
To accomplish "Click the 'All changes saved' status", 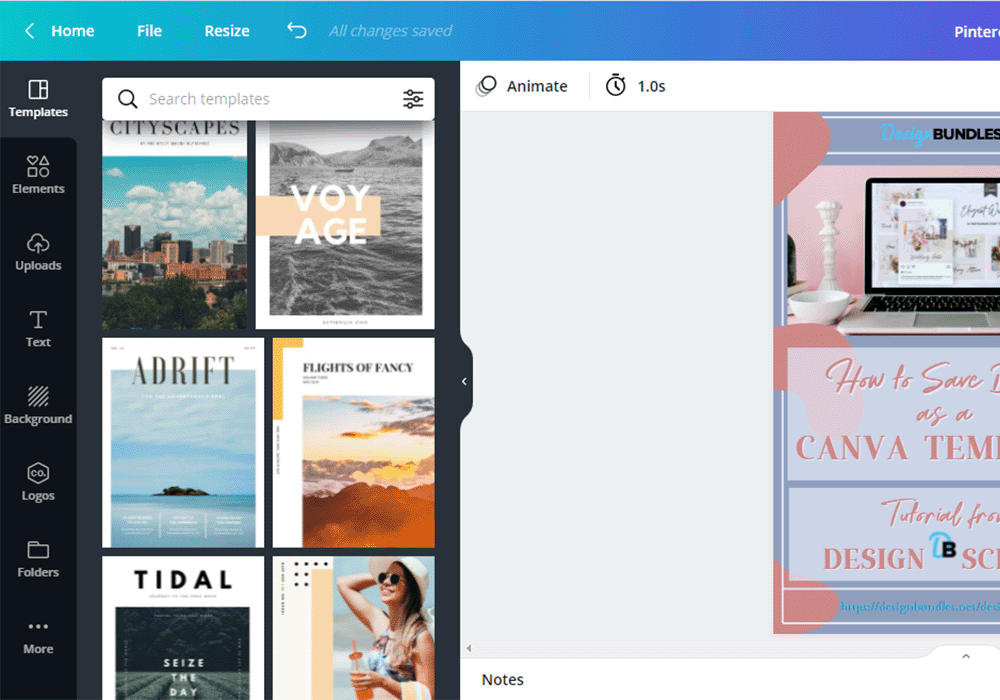I will [390, 31].
